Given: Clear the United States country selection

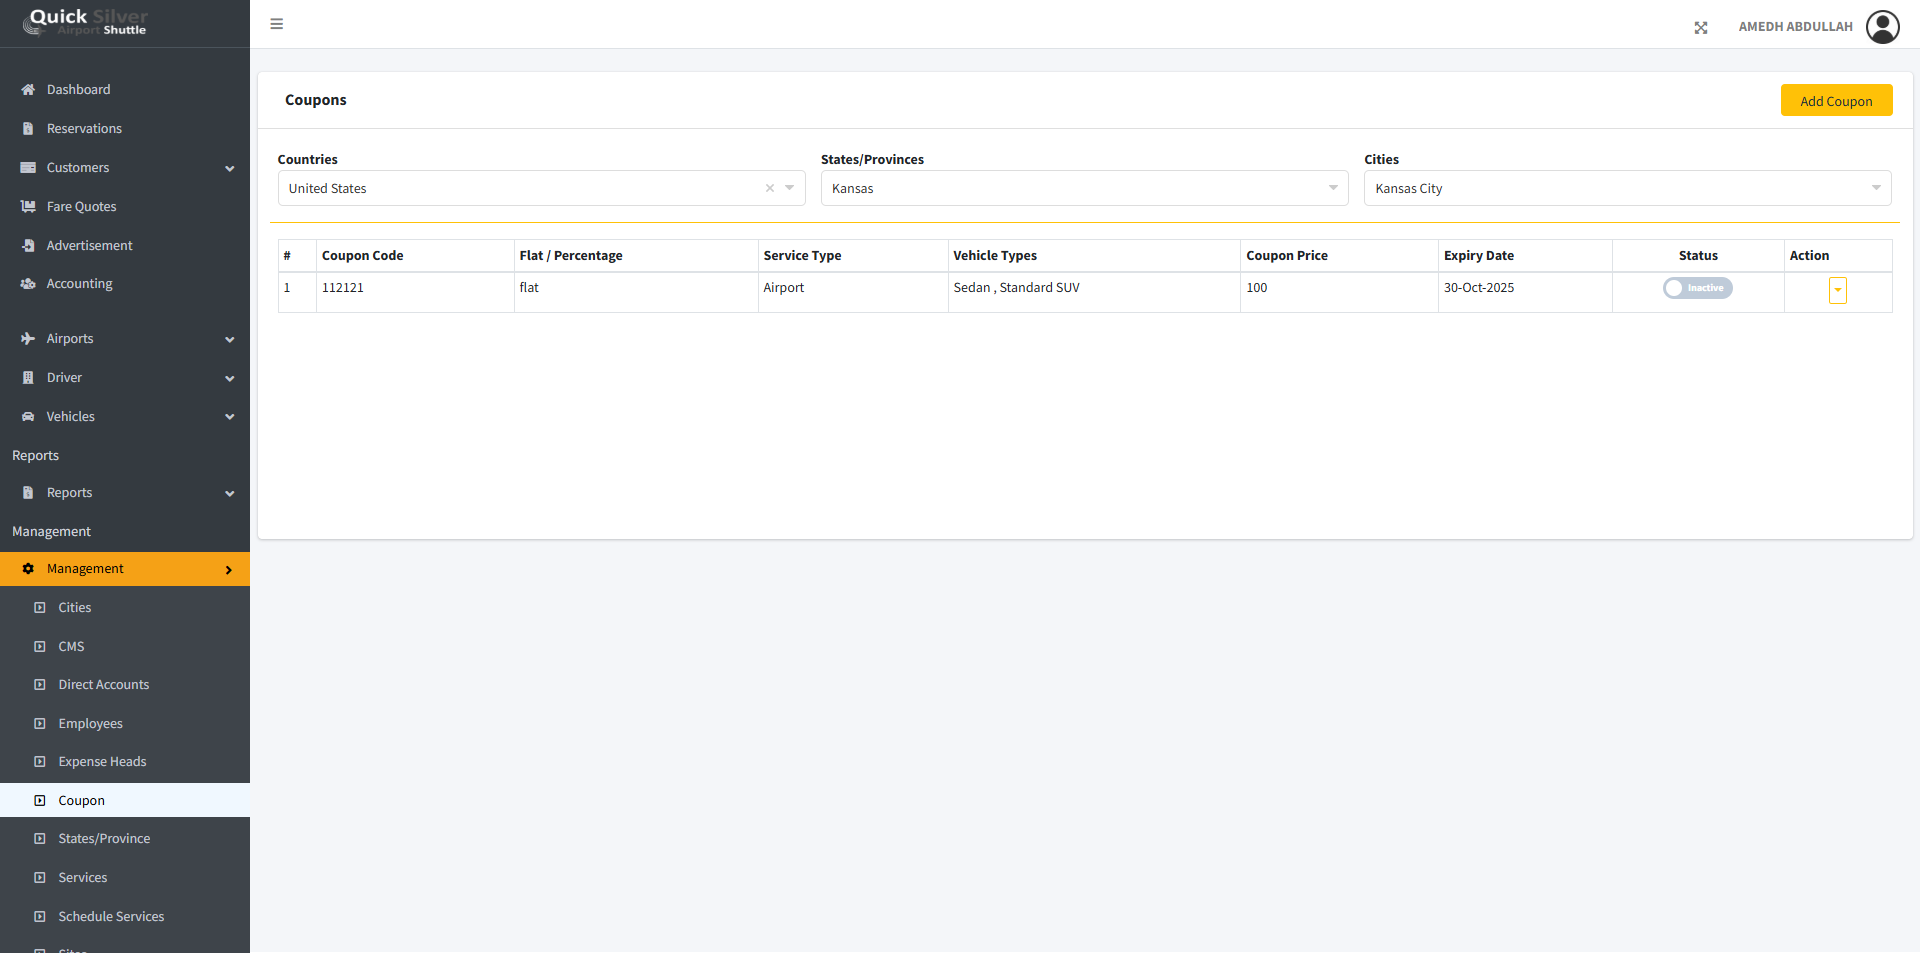Looking at the screenshot, I should pos(769,188).
